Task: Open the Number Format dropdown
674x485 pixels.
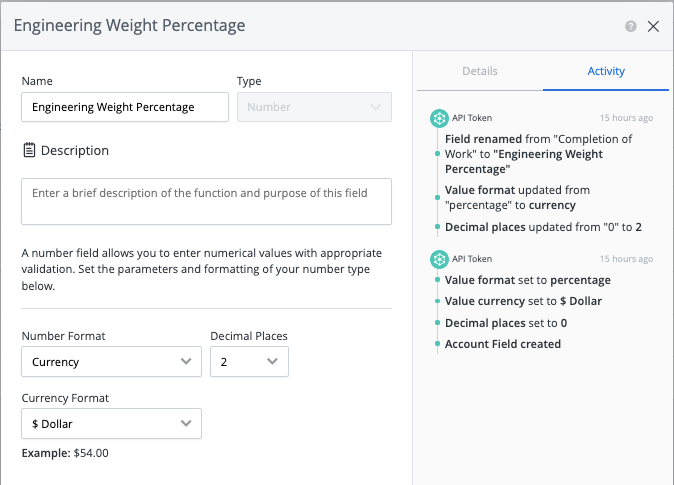Action: point(111,362)
